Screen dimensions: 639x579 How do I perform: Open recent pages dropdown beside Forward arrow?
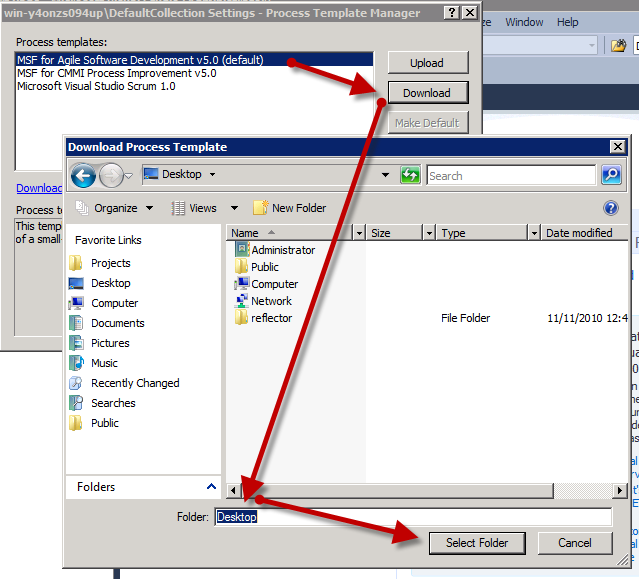[128, 176]
